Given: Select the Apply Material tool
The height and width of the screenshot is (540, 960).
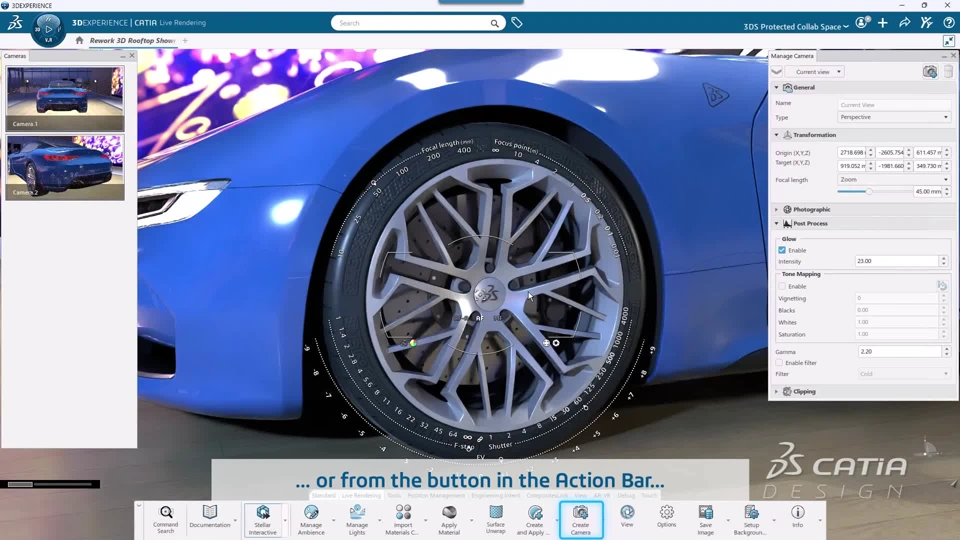Looking at the screenshot, I should pos(449,520).
